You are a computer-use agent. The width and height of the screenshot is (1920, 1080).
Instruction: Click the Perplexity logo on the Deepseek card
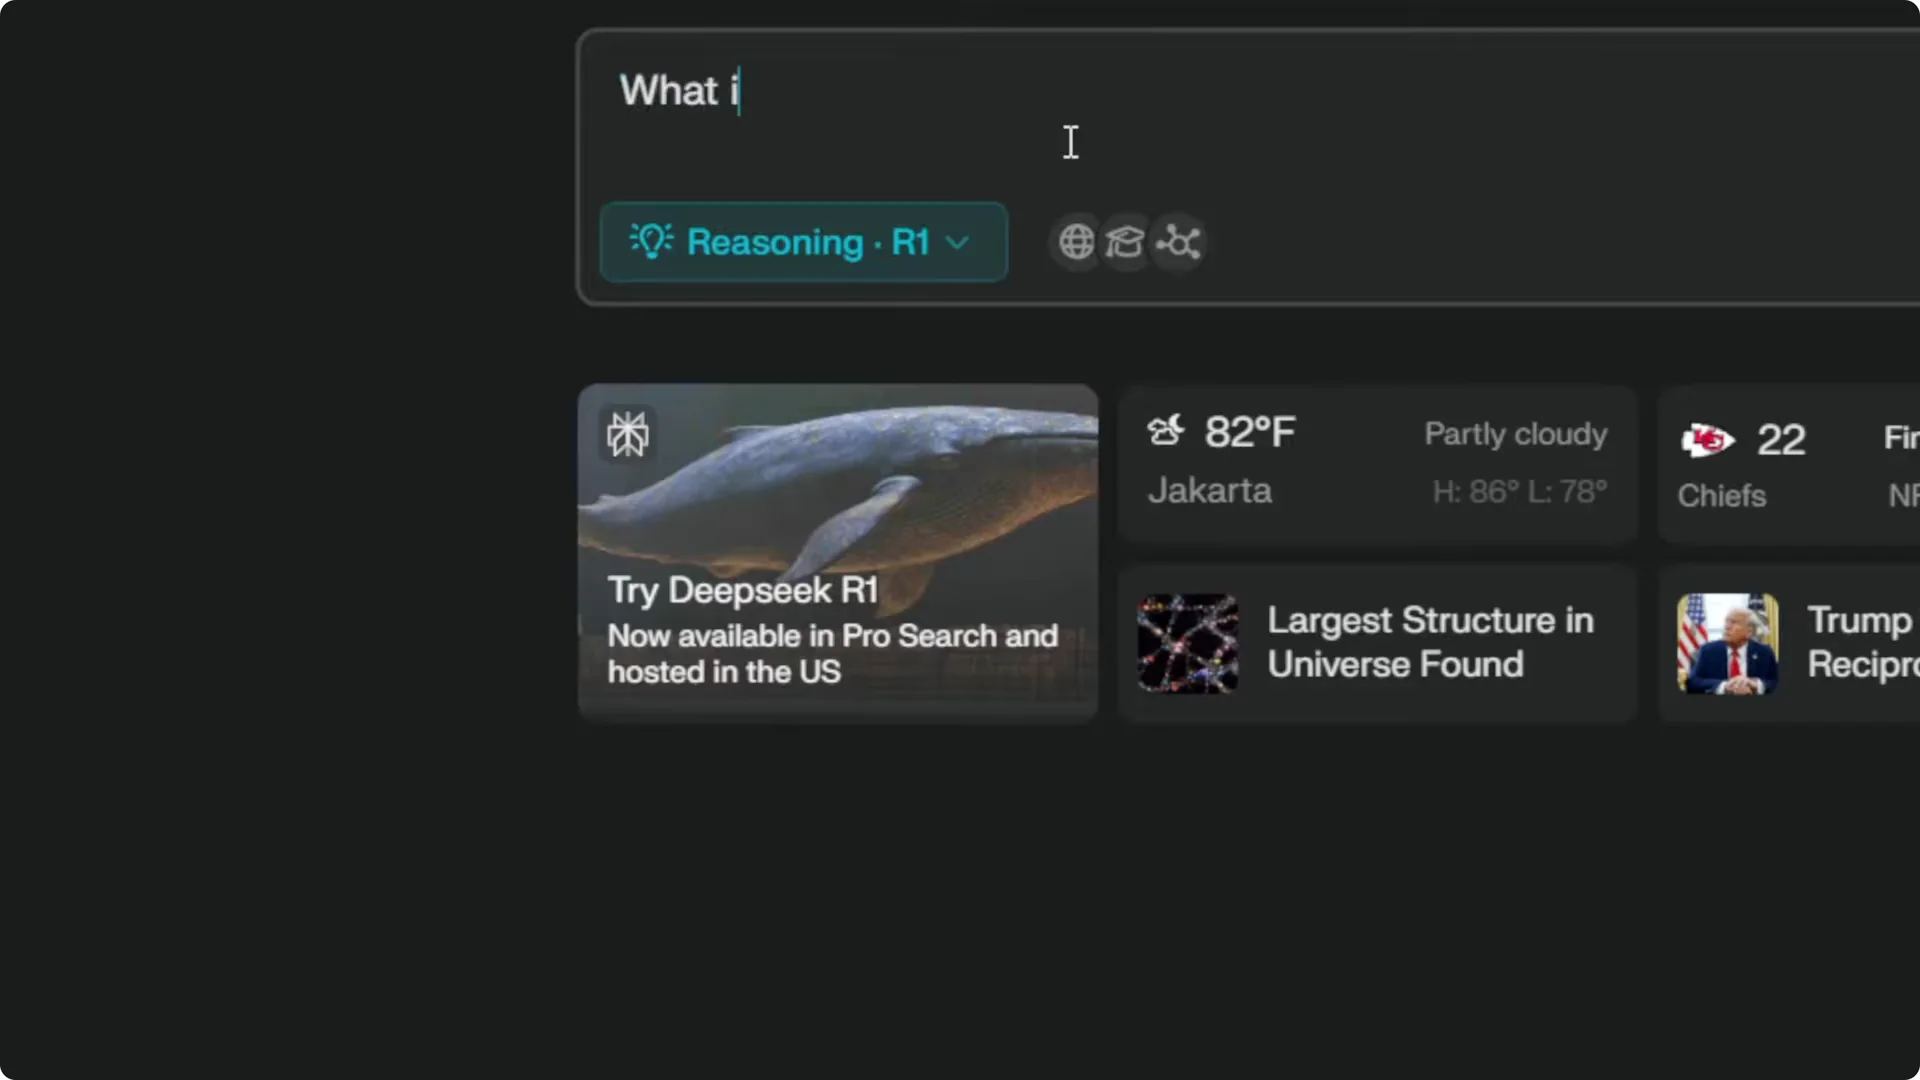(x=628, y=434)
